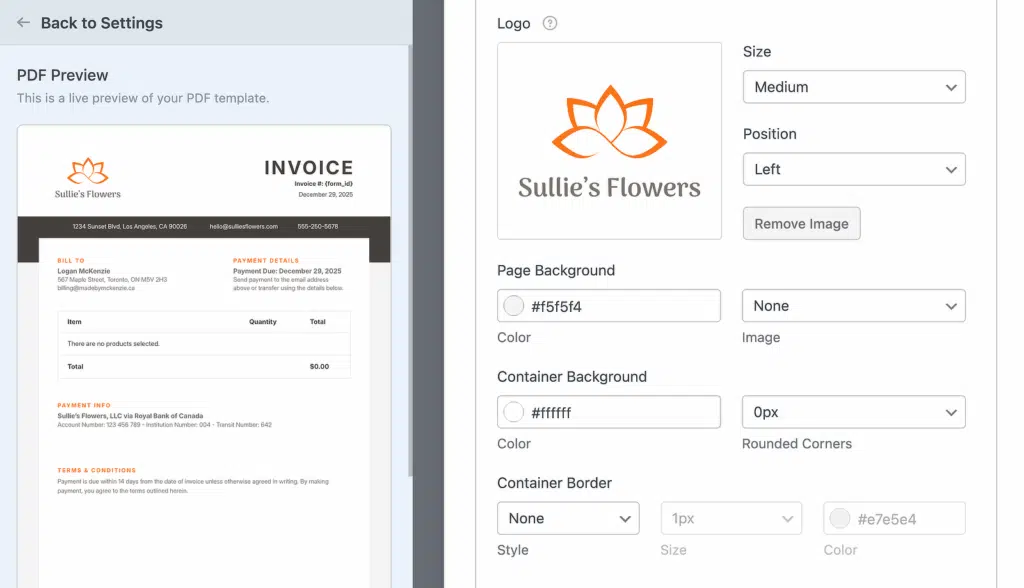This screenshot has height=588, width=1024.
Task: Open the Container Border Style dropdown
Action: 568,518
